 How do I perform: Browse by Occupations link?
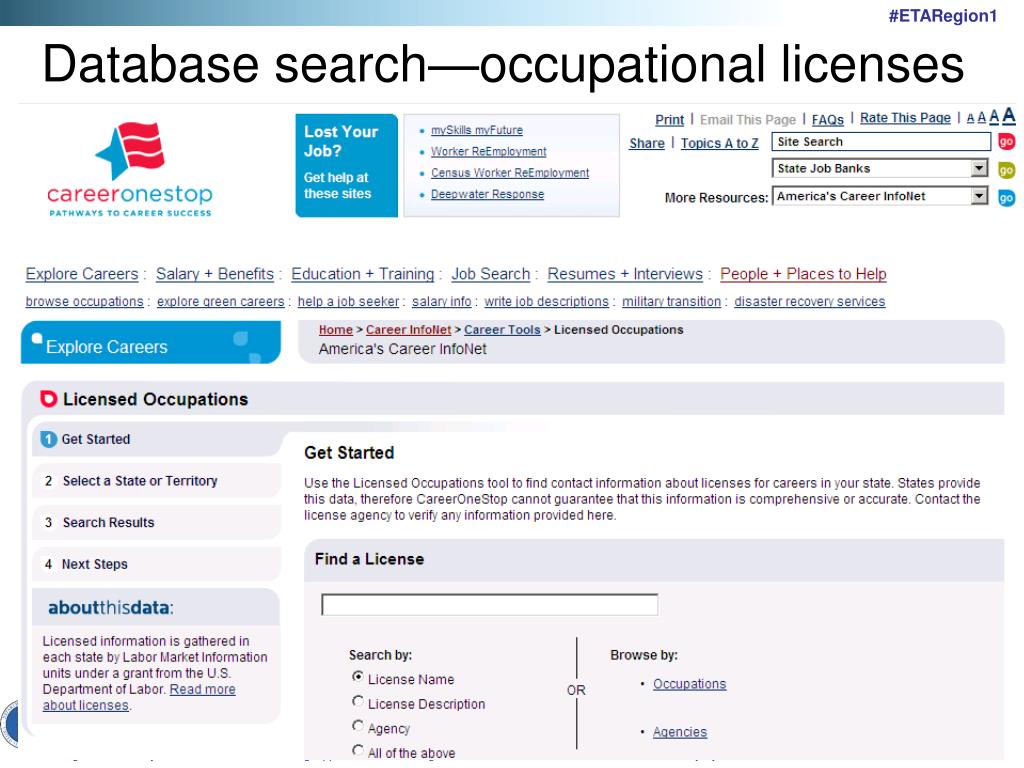click(x=690, y=684)
